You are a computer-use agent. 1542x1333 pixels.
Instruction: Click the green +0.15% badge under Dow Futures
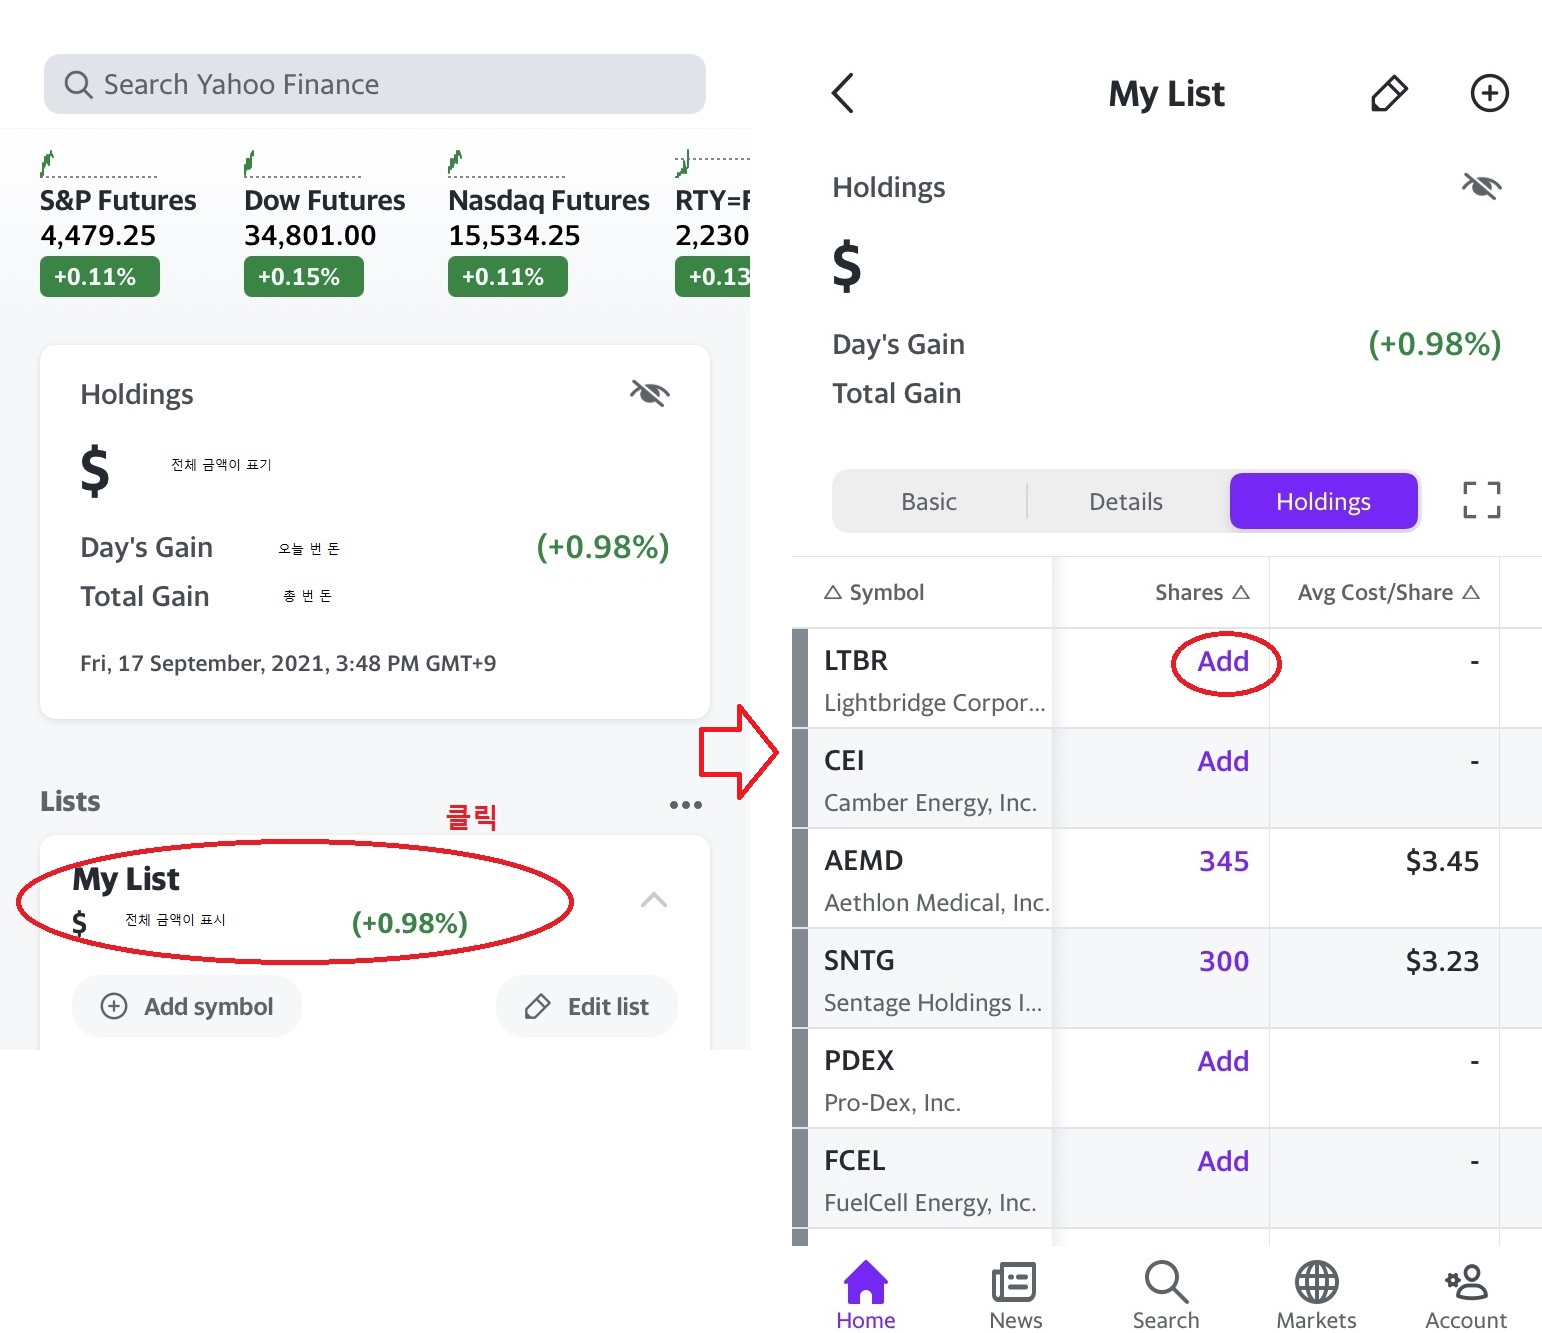point(303,276)
